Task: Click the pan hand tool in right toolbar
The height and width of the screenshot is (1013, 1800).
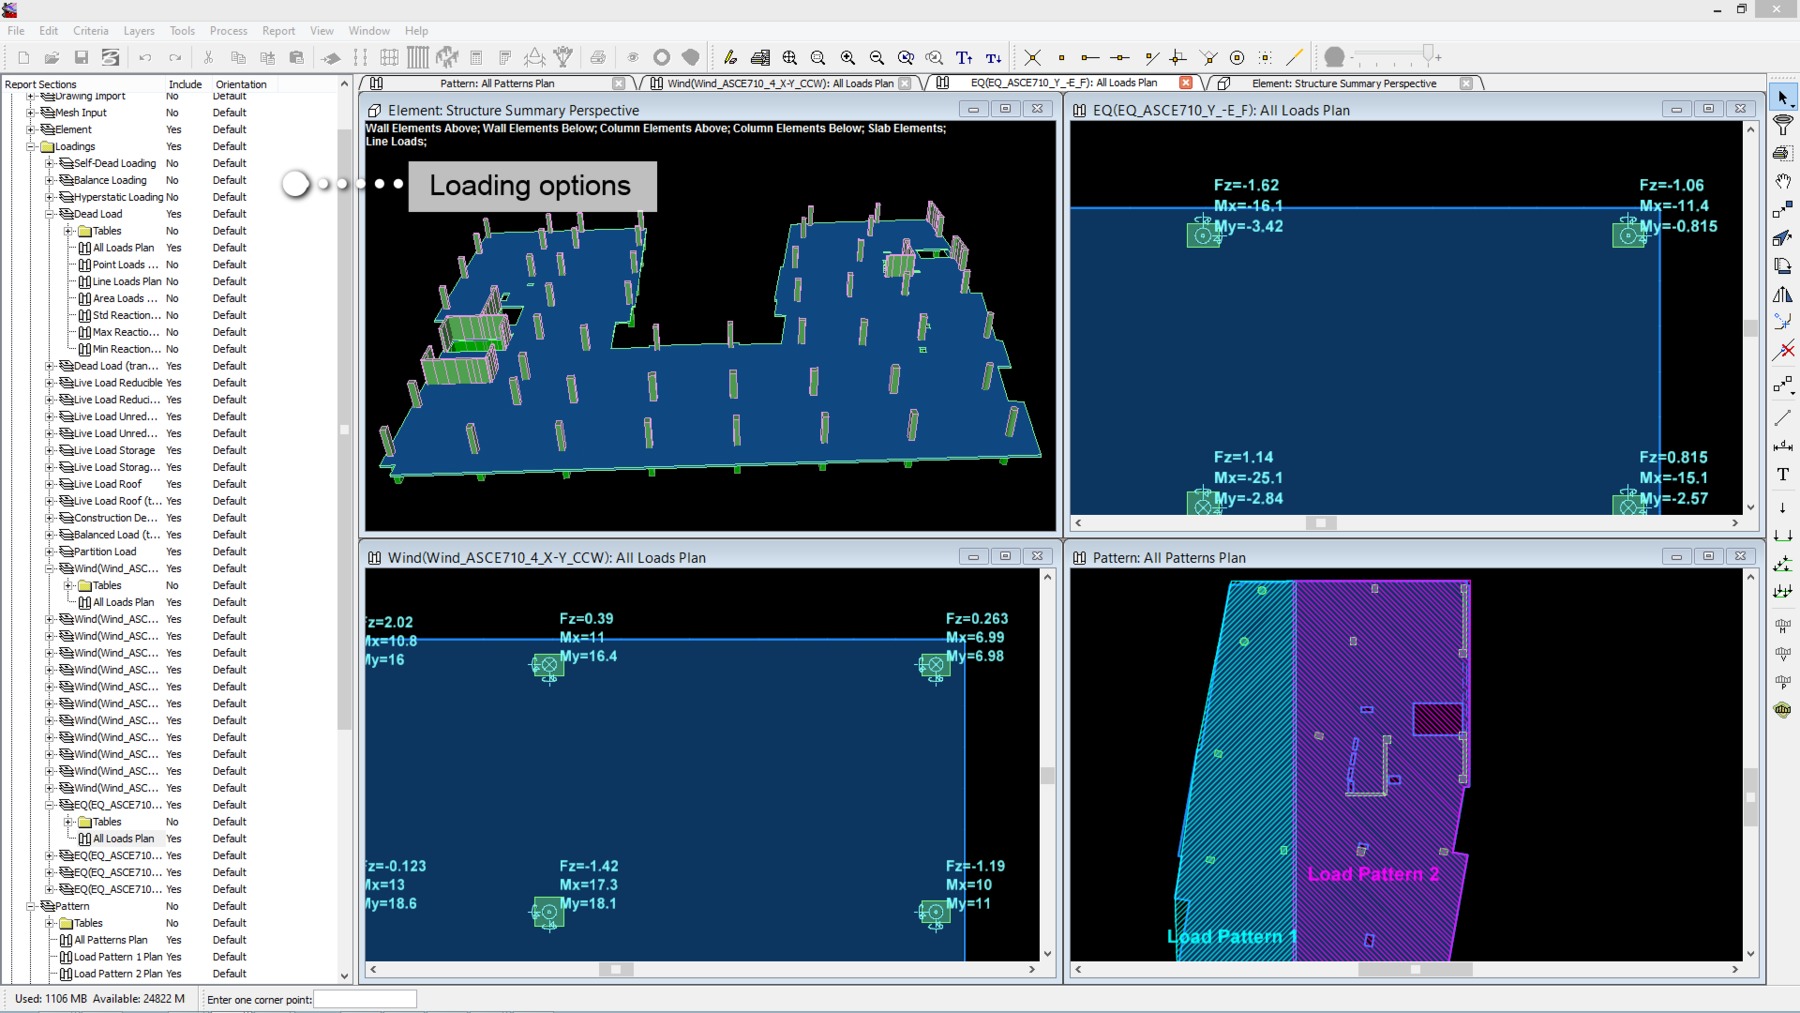Action: click(x=1782, y=181)
